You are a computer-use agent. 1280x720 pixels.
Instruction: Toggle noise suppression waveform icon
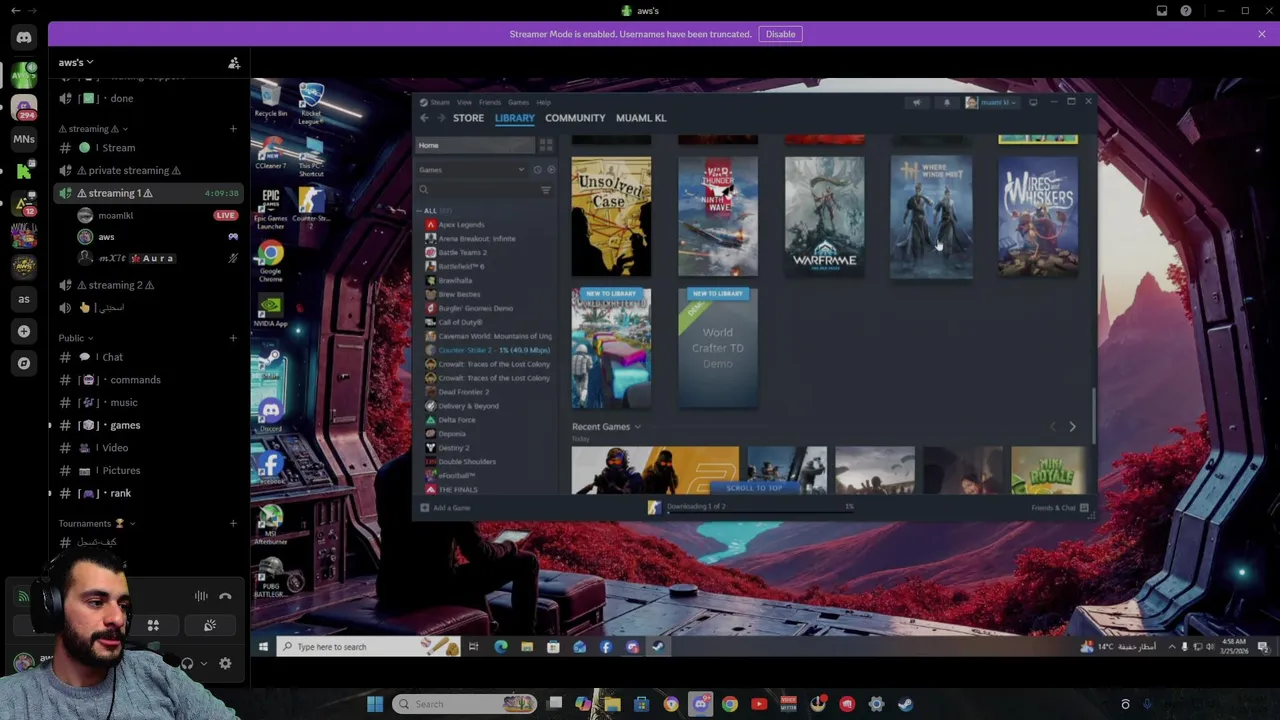[x=201, y=596]
